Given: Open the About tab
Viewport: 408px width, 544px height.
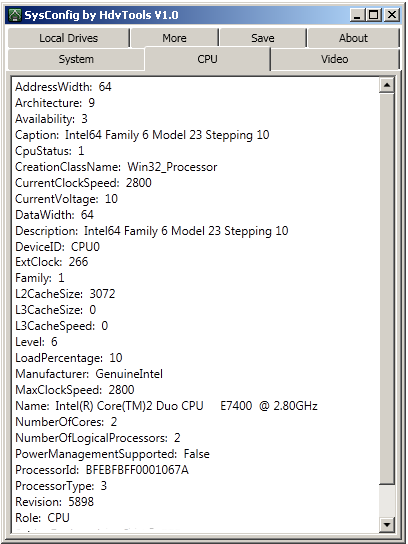Looking at the screenshot, I should [x=353, y=38].
